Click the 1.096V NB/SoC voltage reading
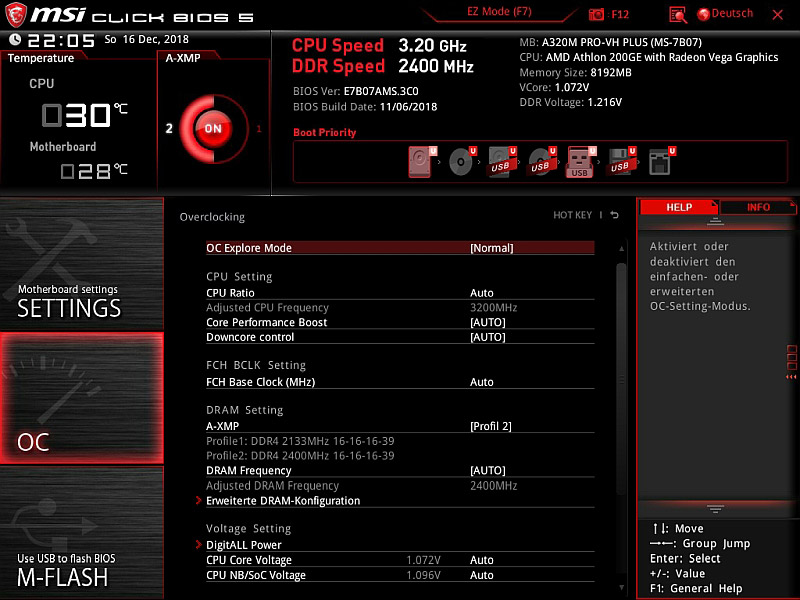 (423, 575)
